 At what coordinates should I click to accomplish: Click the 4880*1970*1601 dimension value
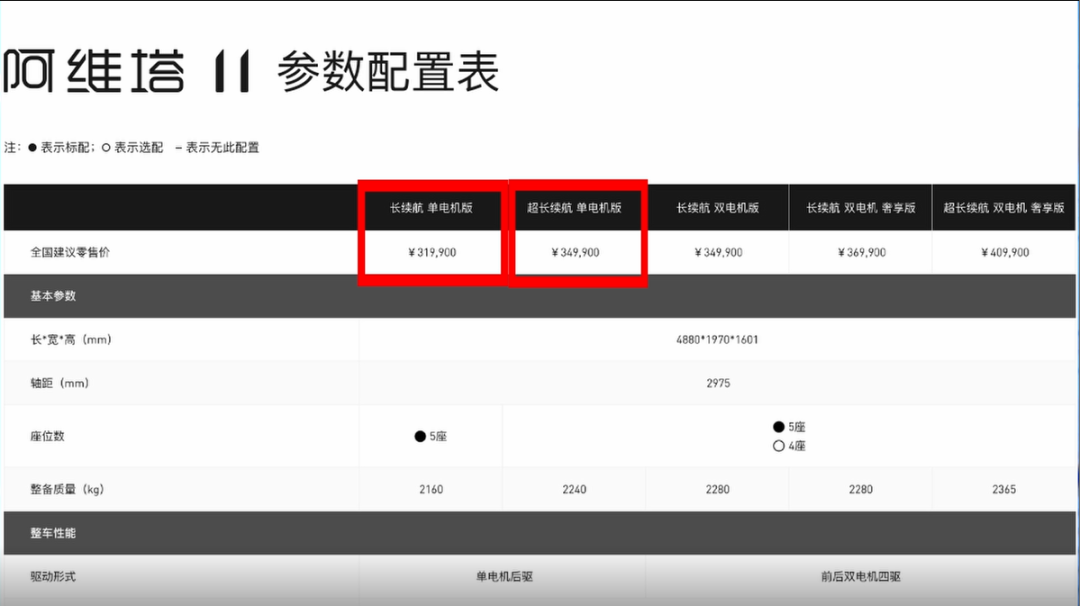[x=717, y=339]
